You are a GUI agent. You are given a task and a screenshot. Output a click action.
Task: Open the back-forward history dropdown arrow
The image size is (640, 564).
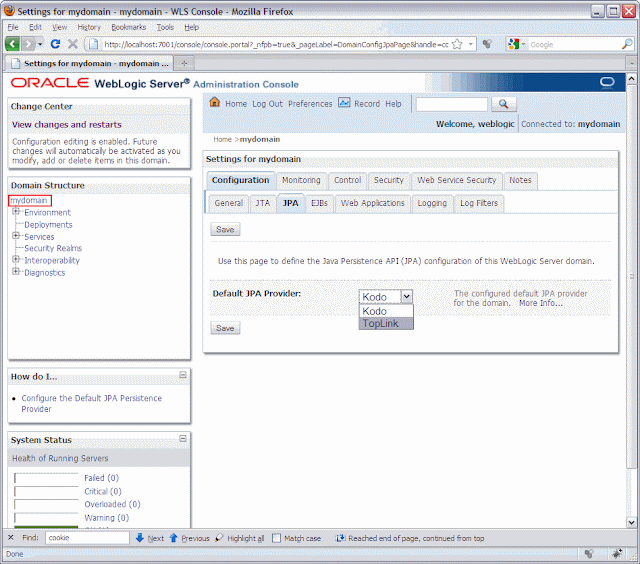pyautogui.click(x=40, y=44)
